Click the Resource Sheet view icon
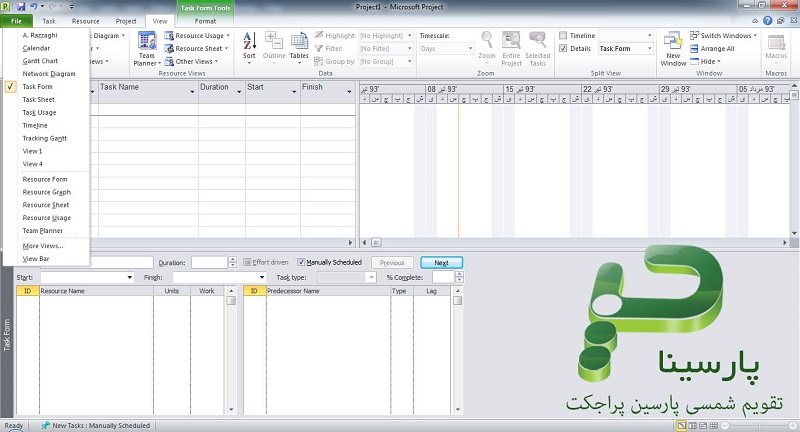Image resolution: width=800 pixels, height=432 pixels. 169,48
